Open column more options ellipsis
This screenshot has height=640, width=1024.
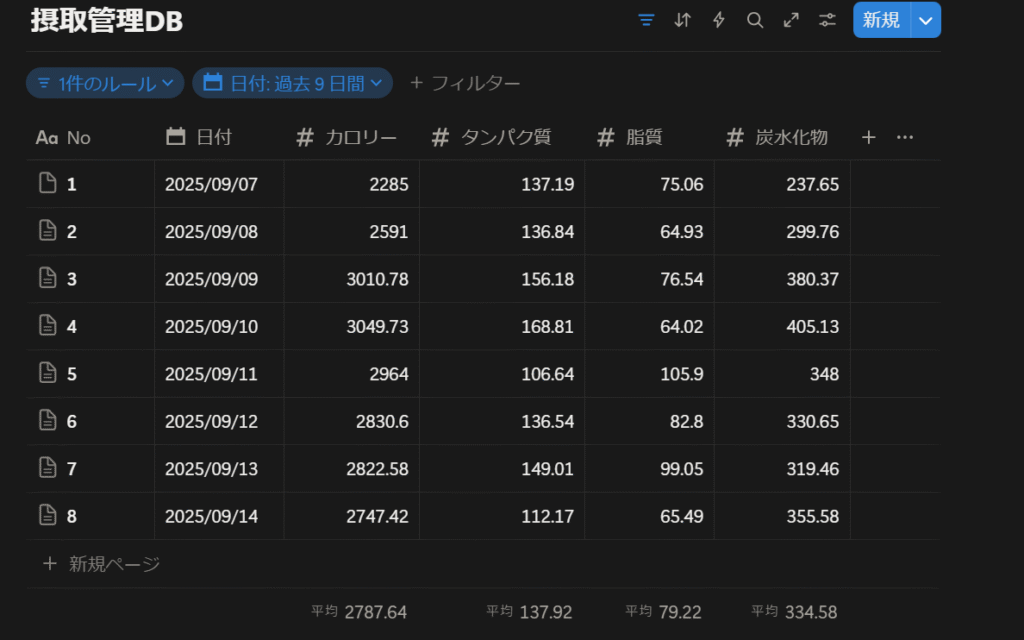pos(905,137)
